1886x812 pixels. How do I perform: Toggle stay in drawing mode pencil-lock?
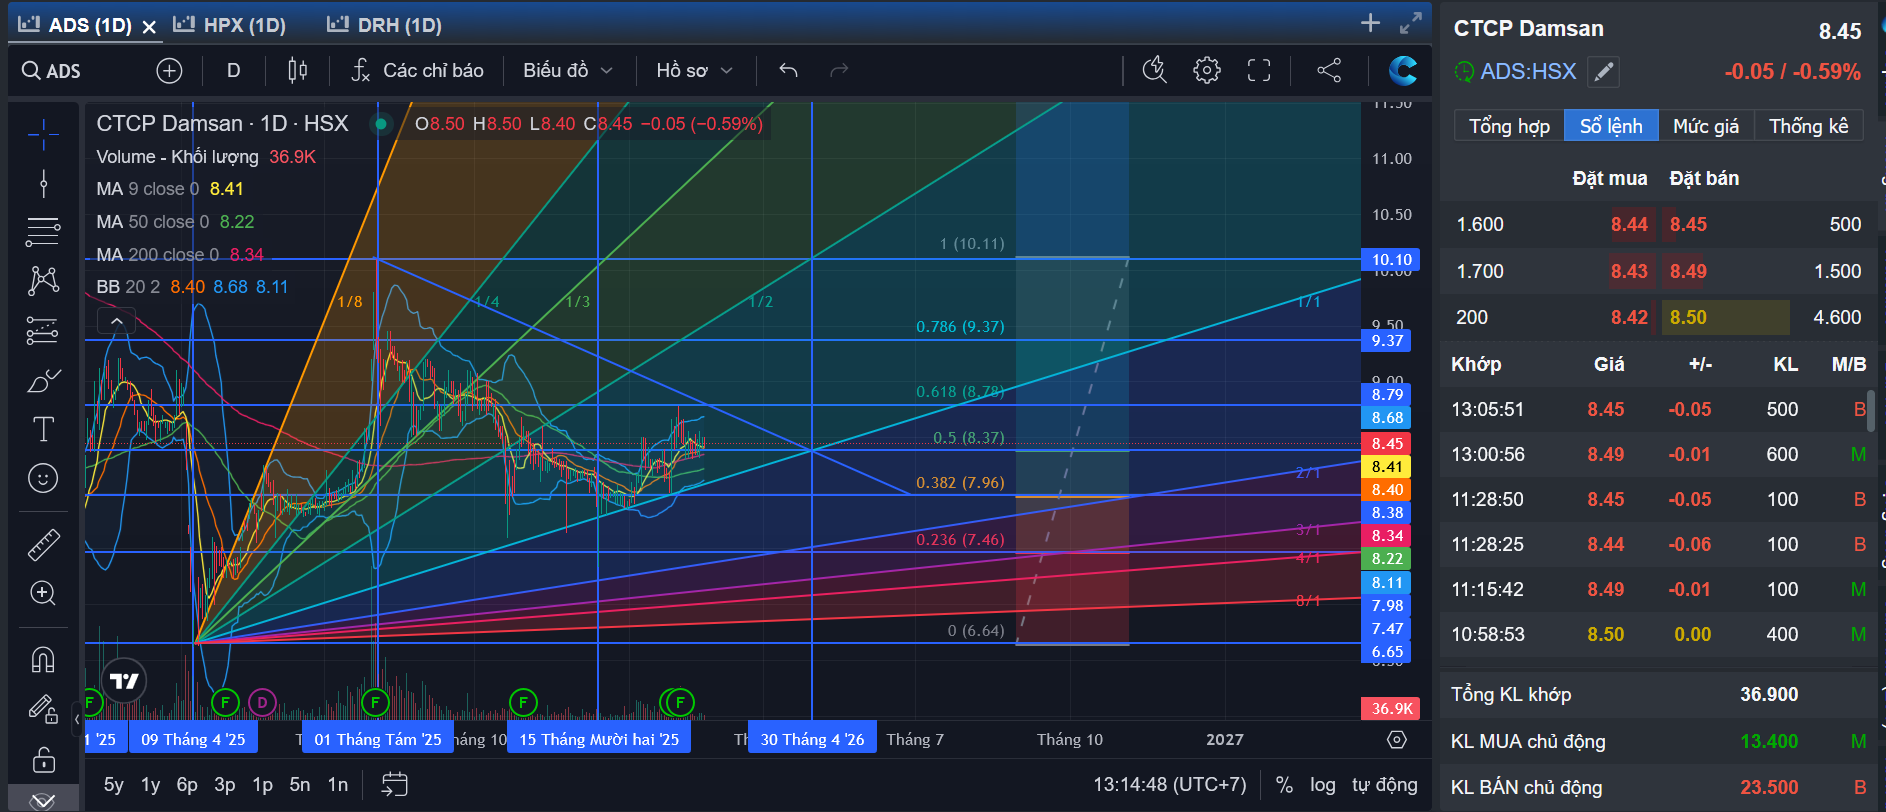43,710
